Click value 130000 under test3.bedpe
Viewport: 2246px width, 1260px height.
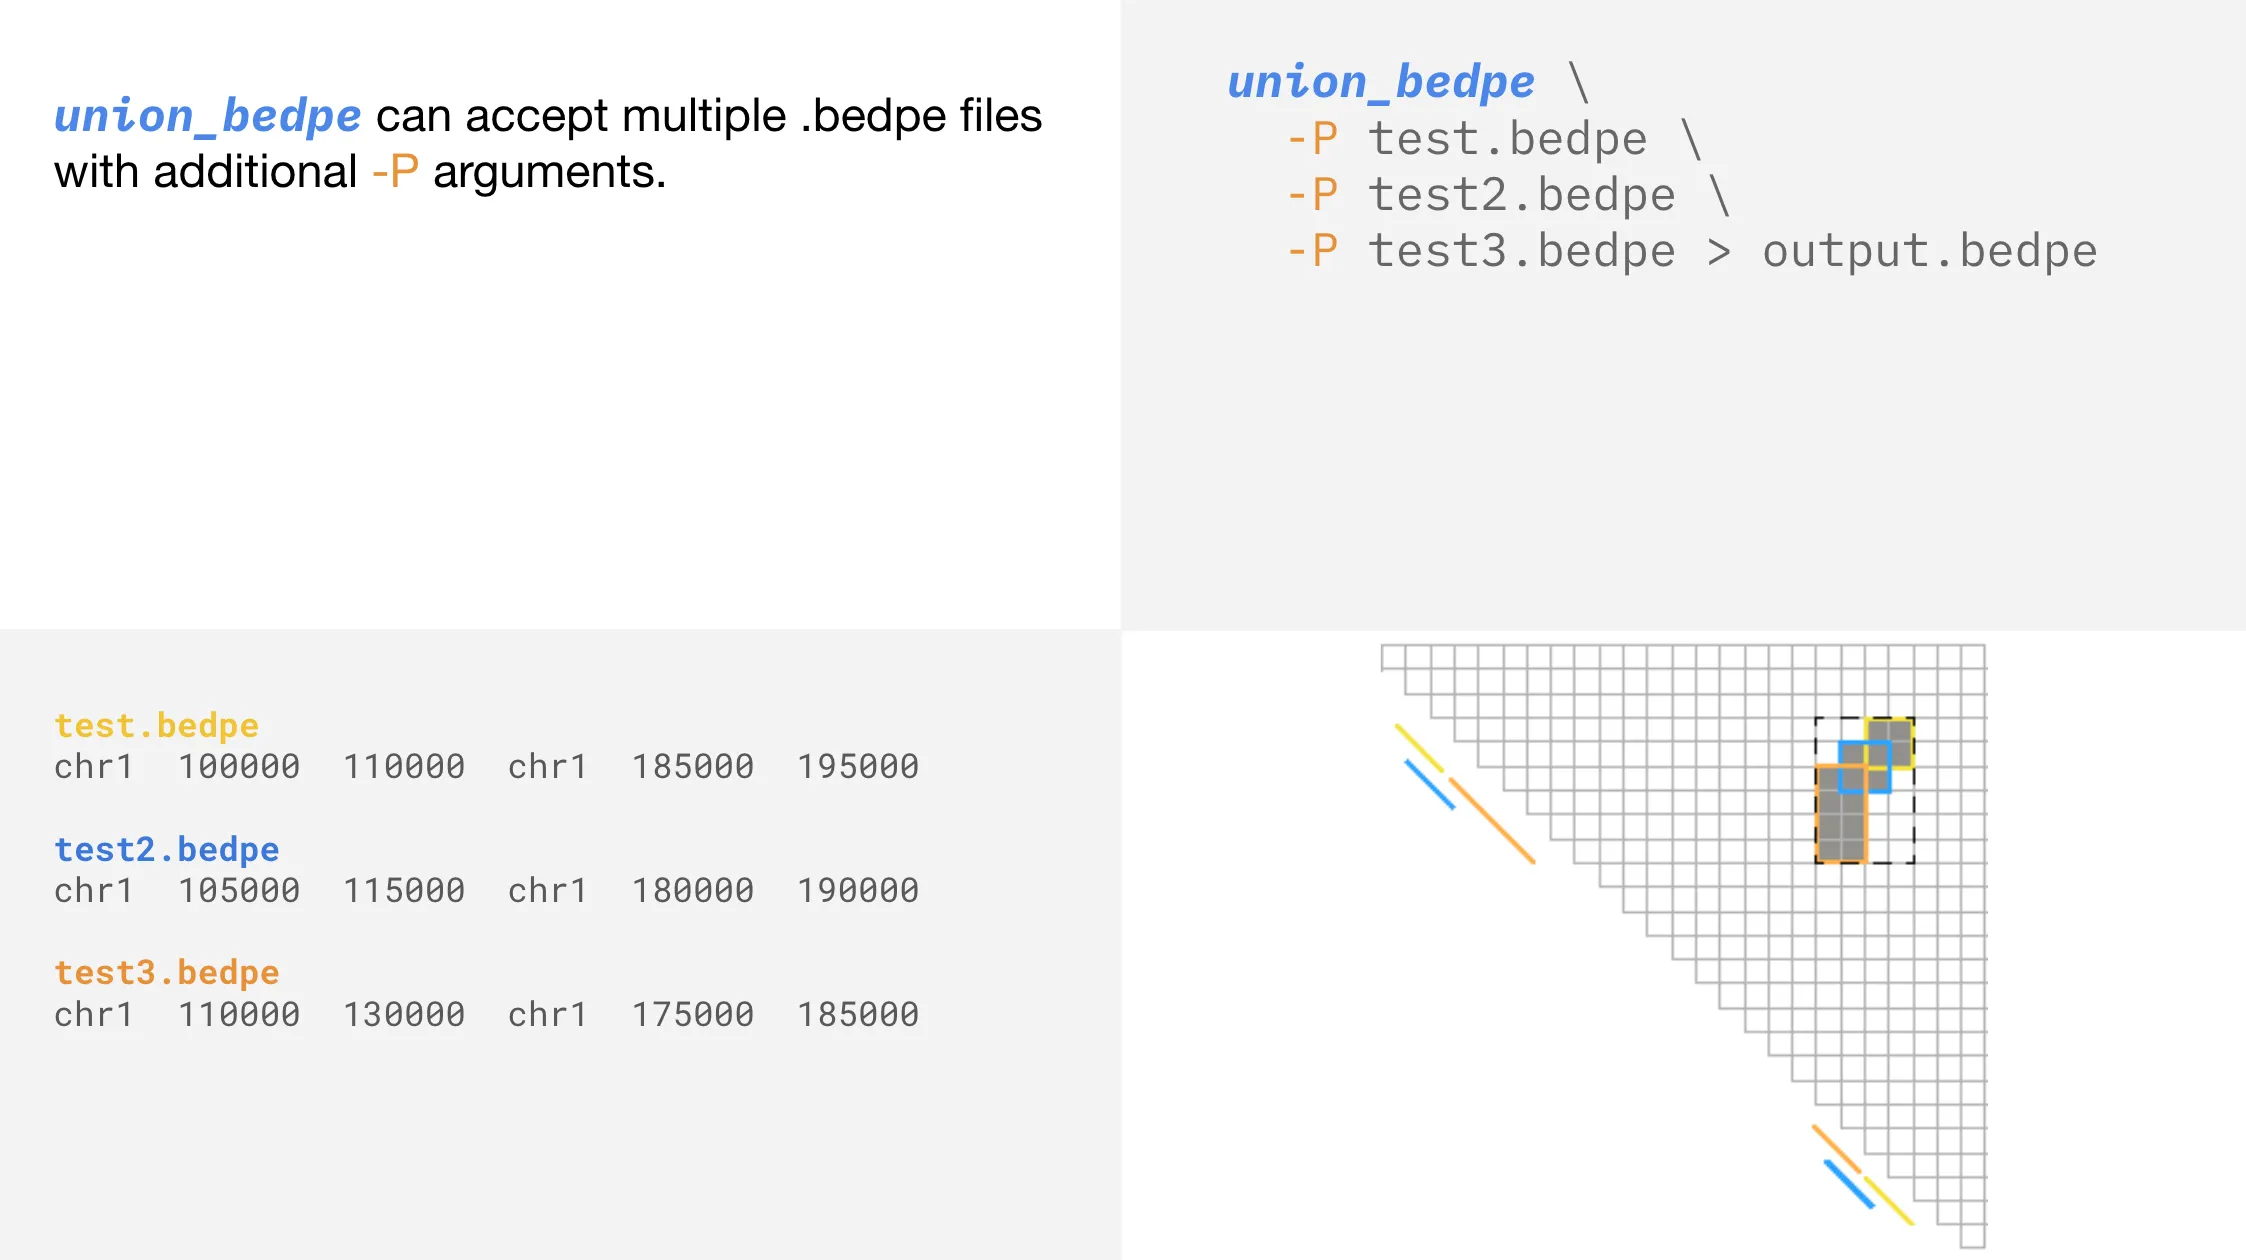tap(404, 1015)
